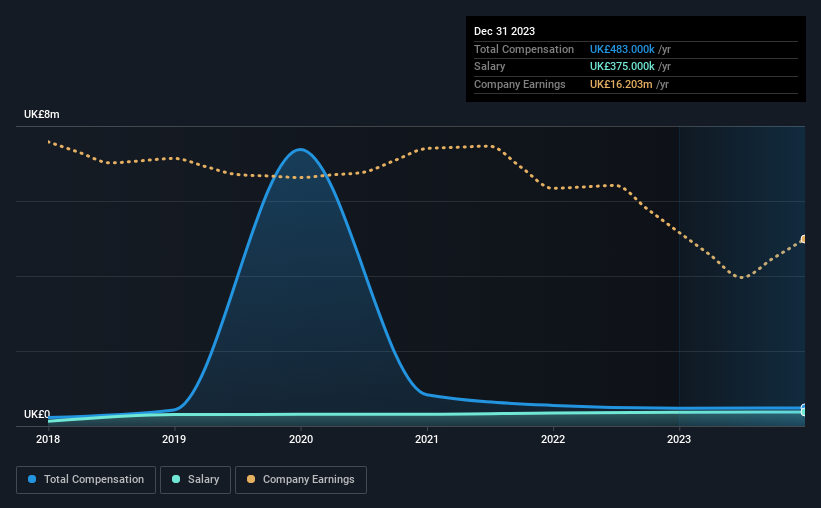Click the 2020 x-axis label
The width and height of the screenshot is (821, 508).
pyautogui.click(x=301, y=439)
